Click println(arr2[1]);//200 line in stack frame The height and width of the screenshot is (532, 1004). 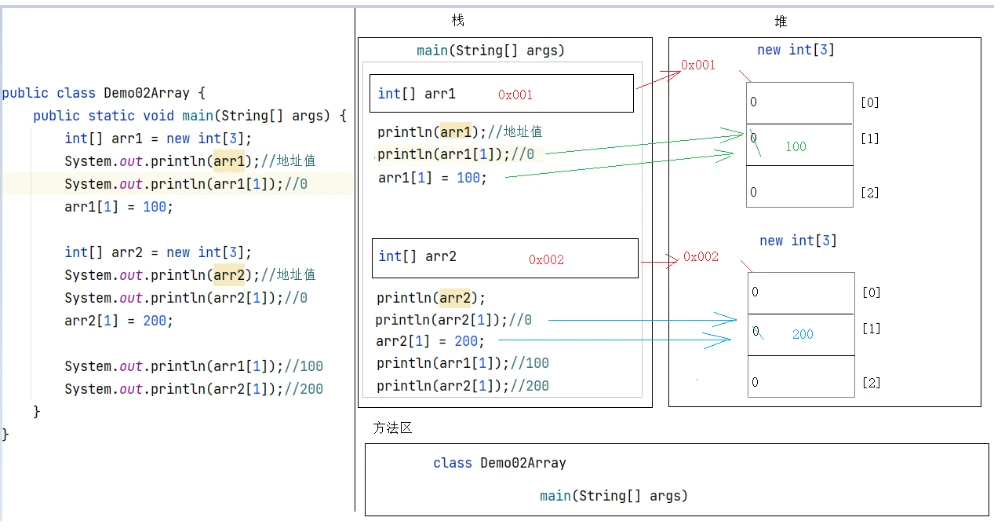click(463, 386)
